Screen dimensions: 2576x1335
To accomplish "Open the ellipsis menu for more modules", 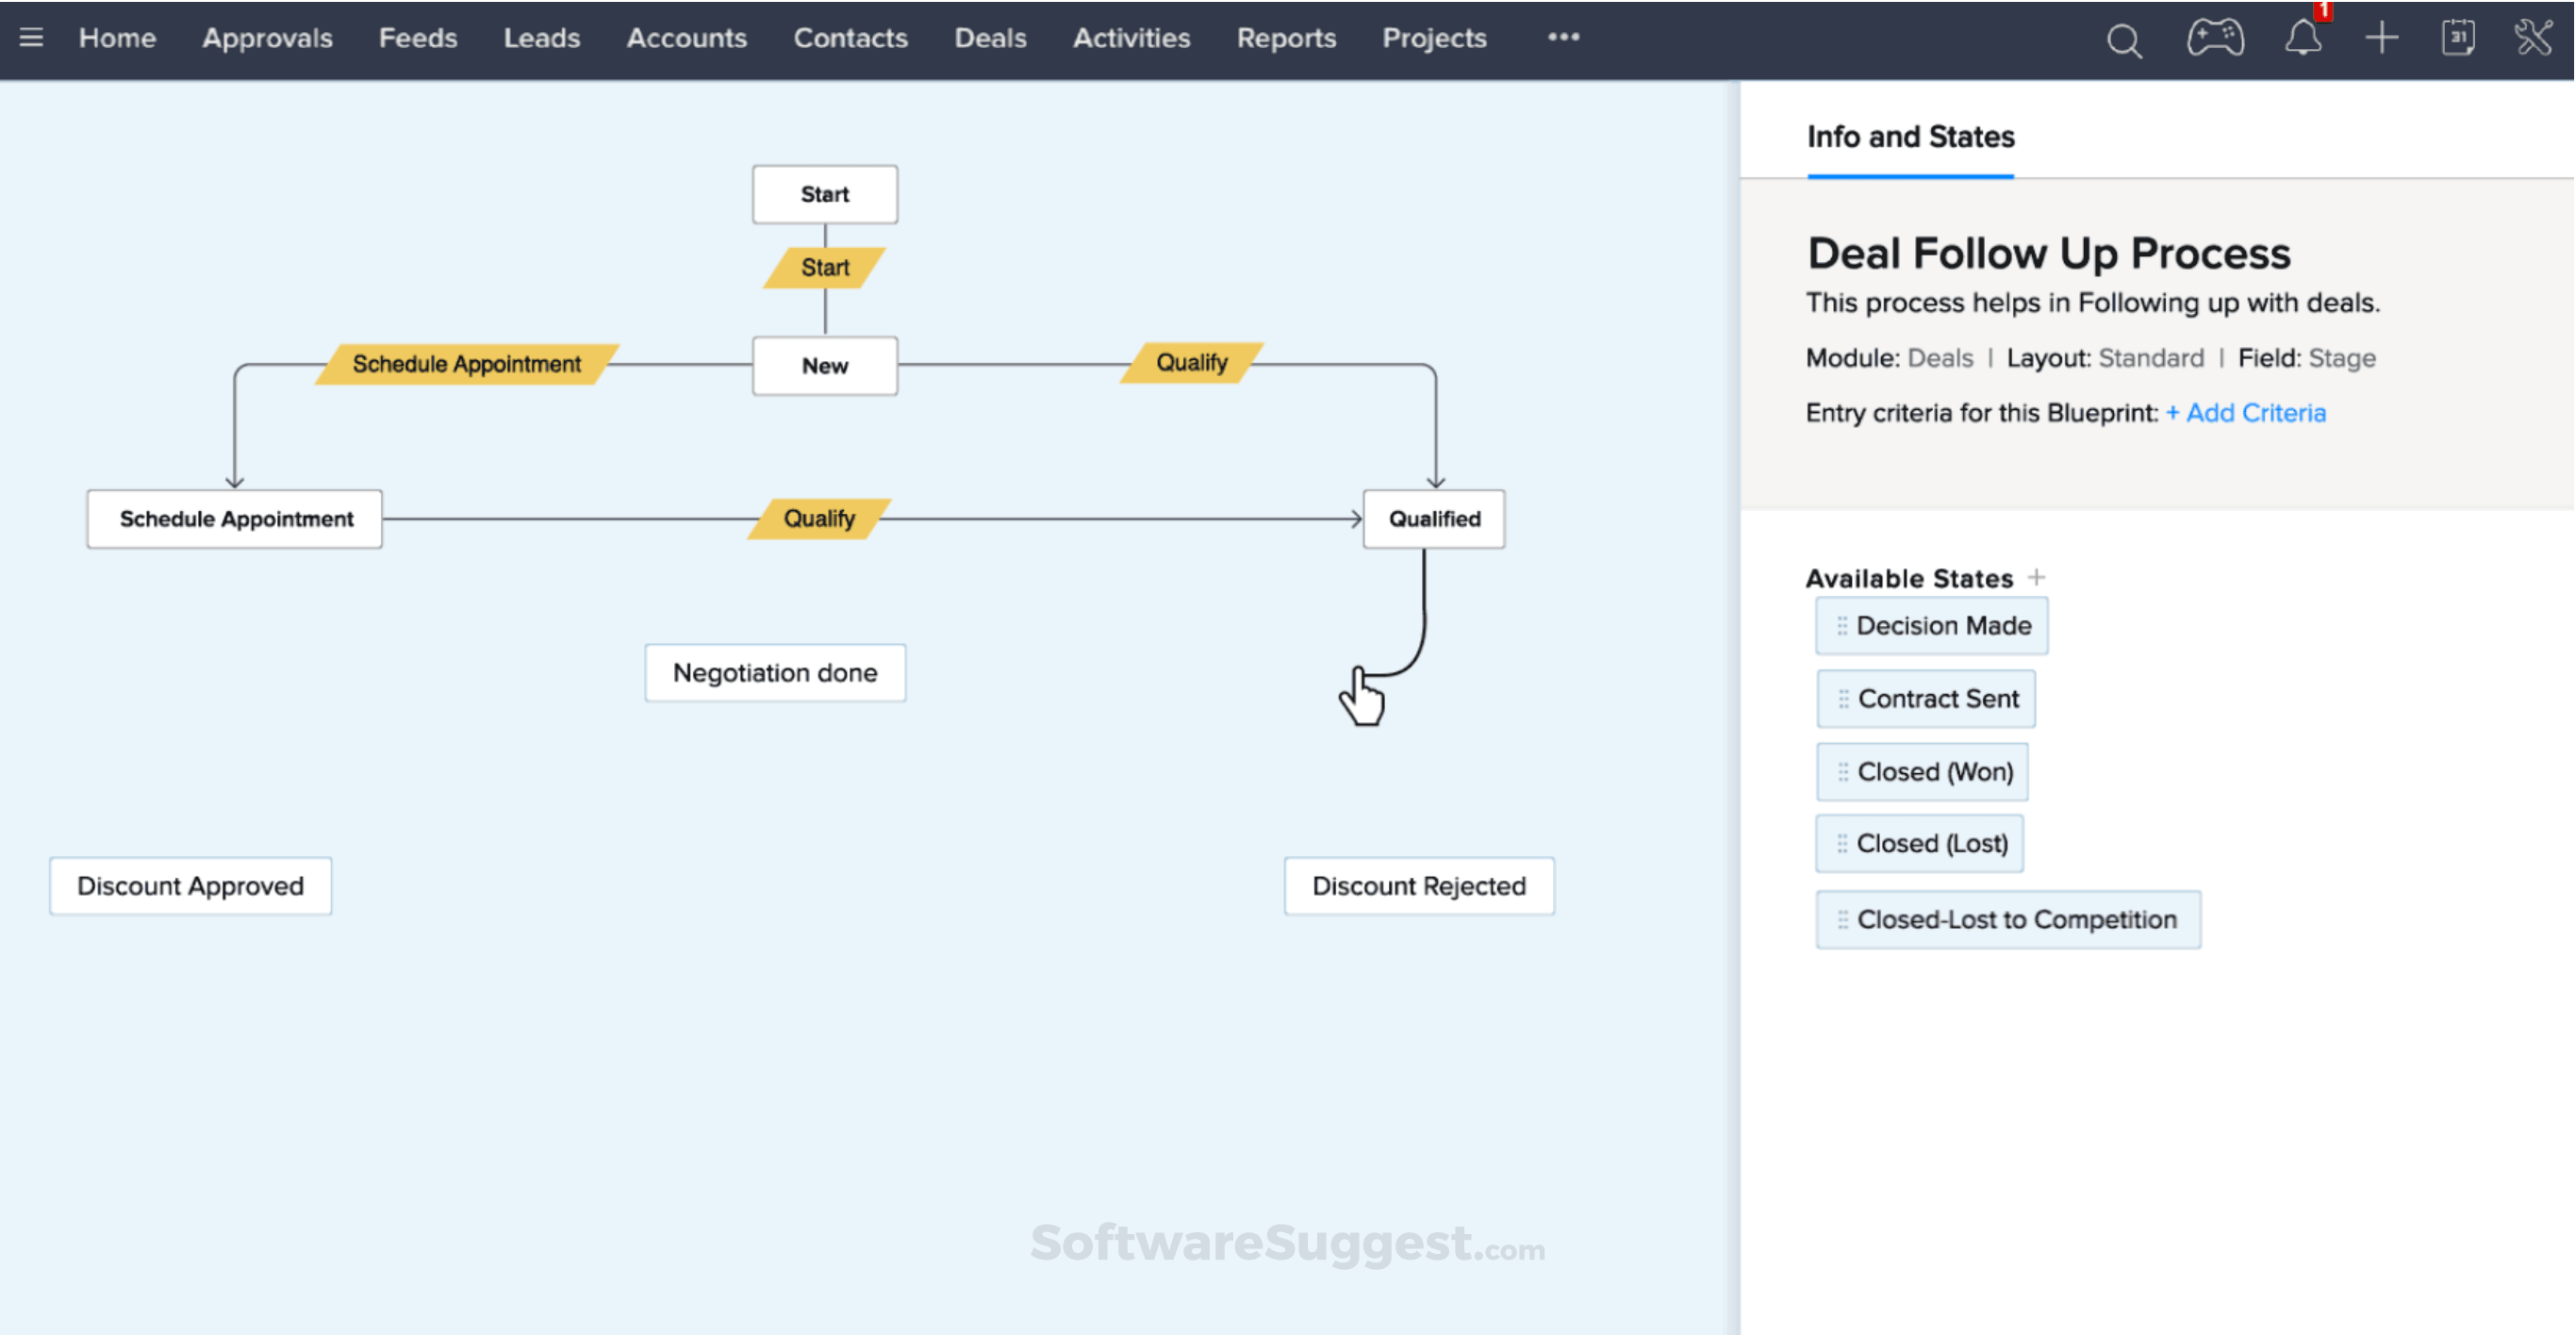I will 1562,38.
